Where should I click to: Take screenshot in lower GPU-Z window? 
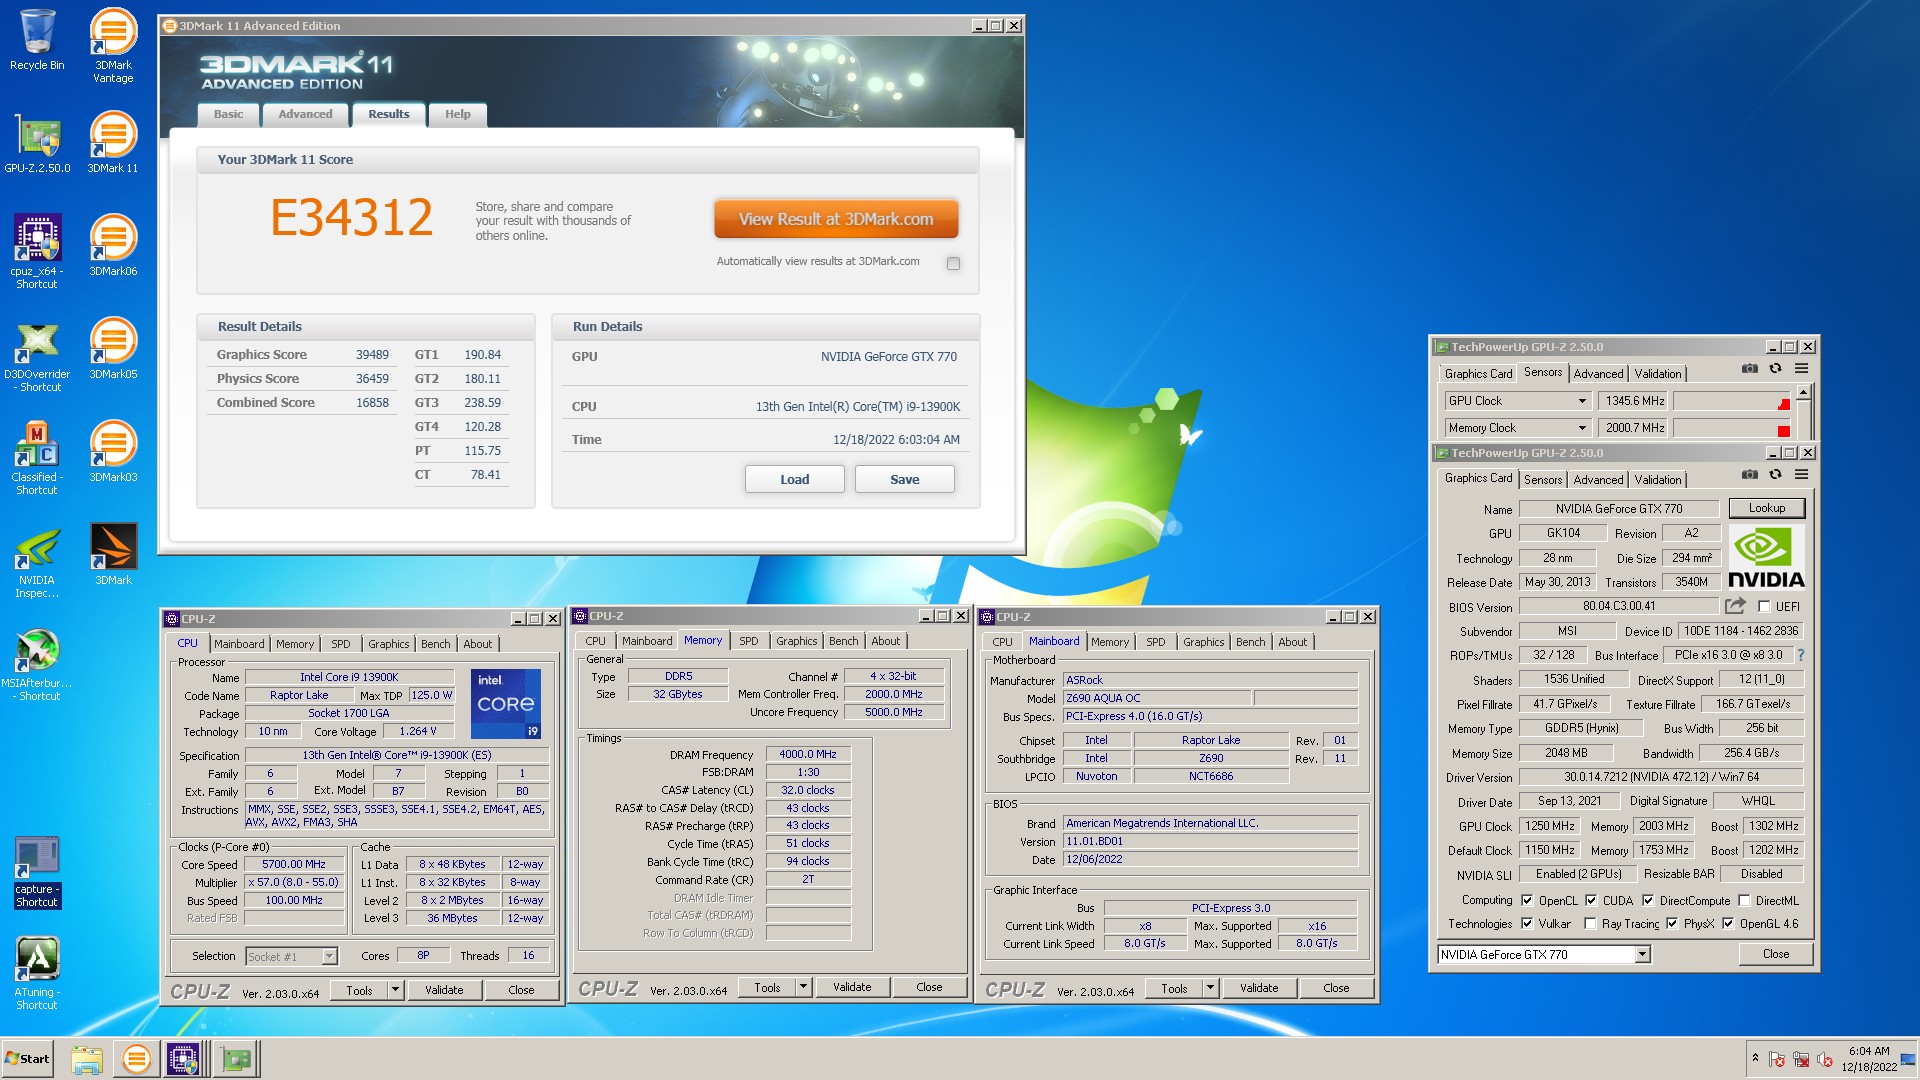[x=1749, y=475]
